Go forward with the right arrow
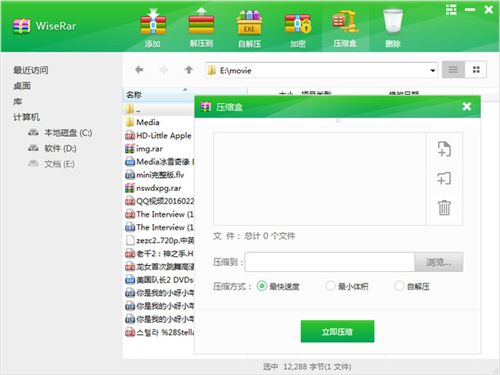 (x=163, y=70)
